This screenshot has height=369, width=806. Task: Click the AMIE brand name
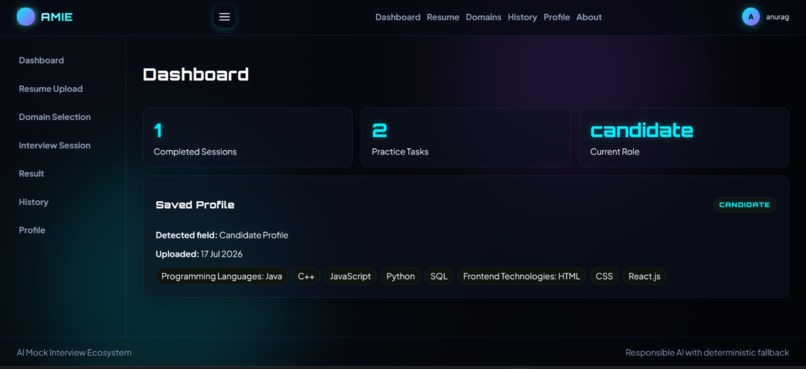pyautogui.click(x=57, y=17)
